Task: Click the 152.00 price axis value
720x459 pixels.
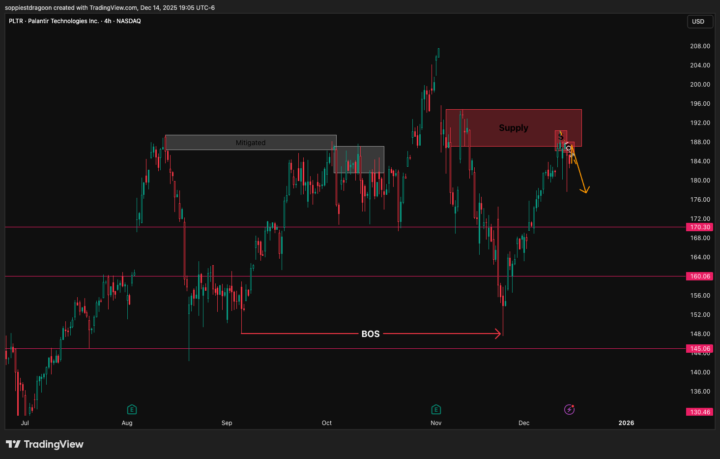Action: (x=700, y=315)
